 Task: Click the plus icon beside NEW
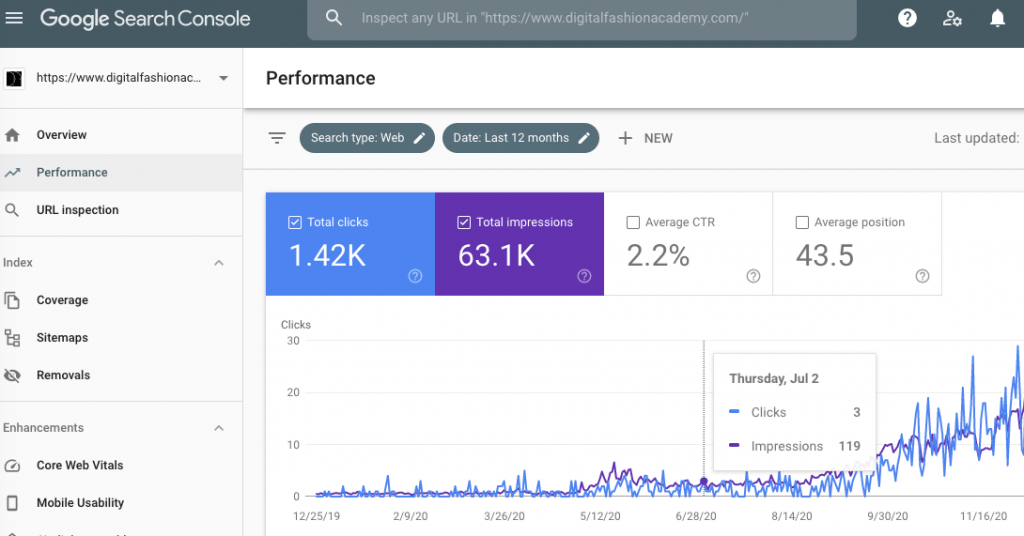(625, 138)
